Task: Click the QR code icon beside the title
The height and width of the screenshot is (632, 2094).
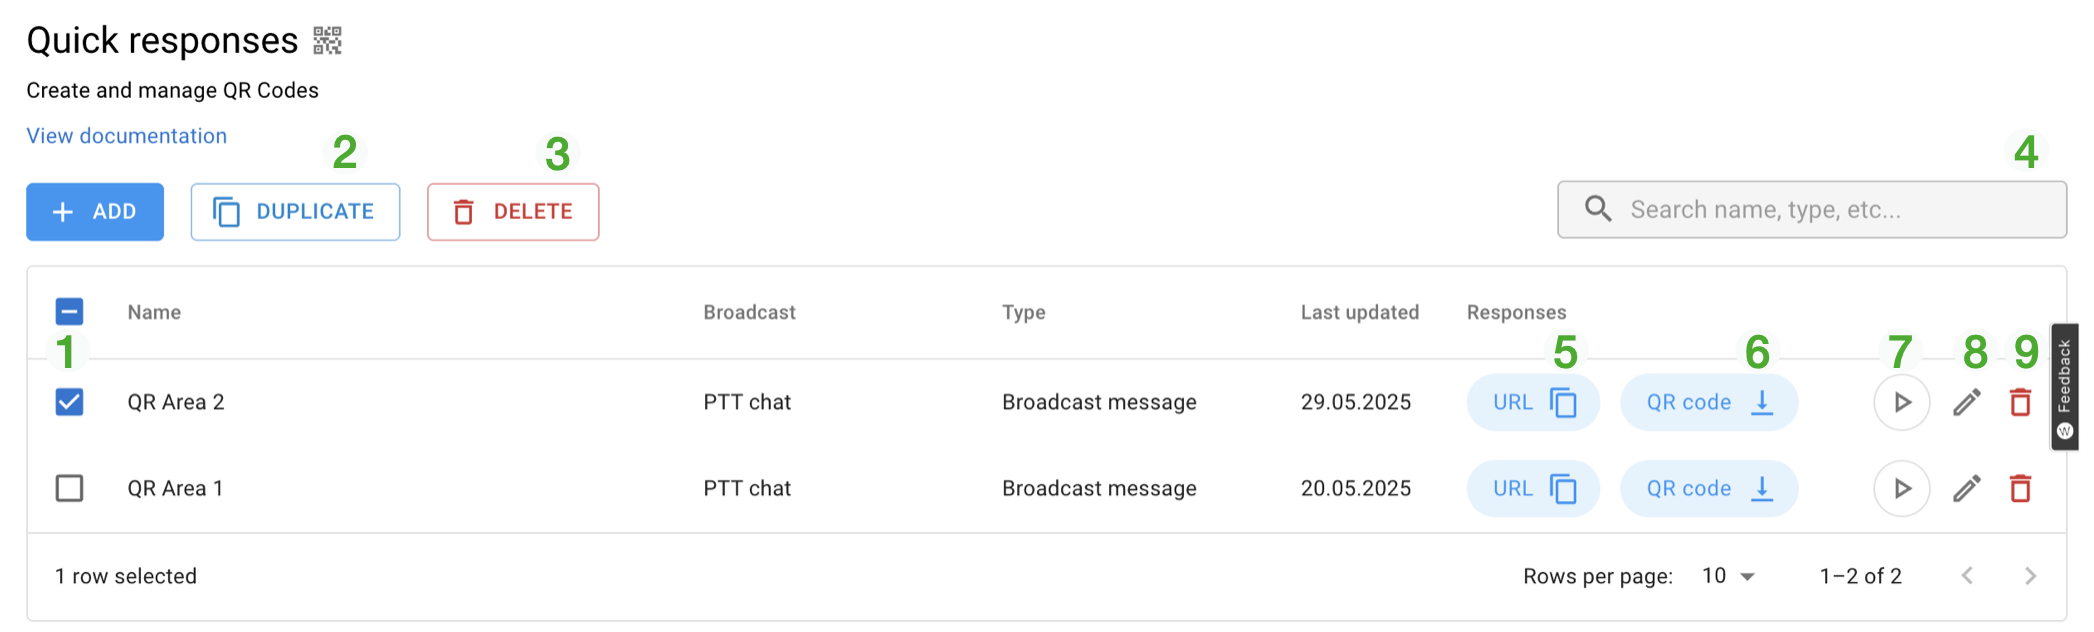Action: pos(327,41)
